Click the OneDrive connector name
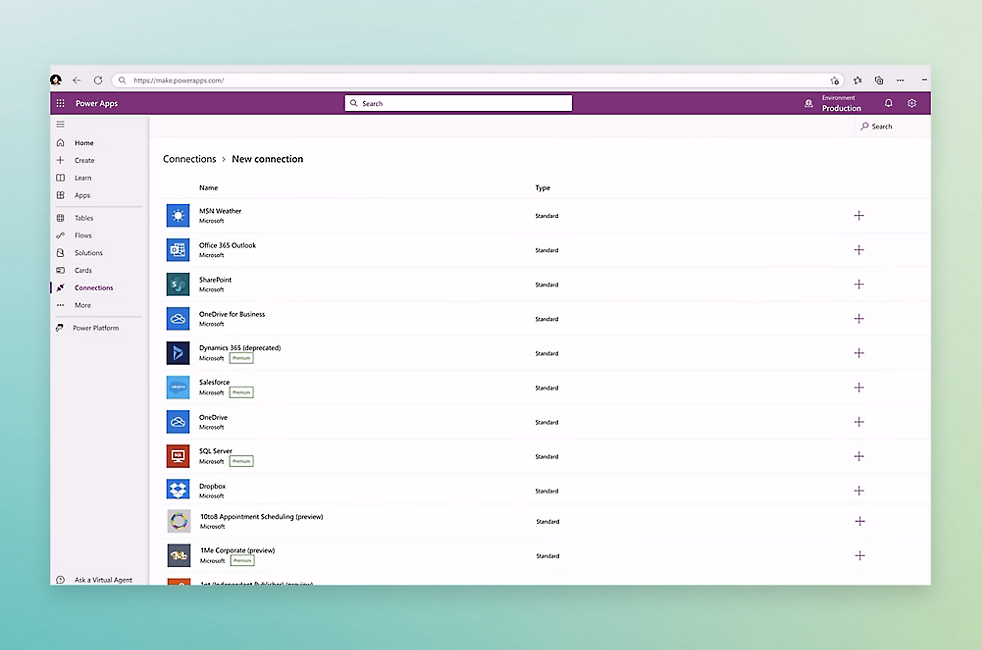 pyautogui.click(x=213, y=418)
